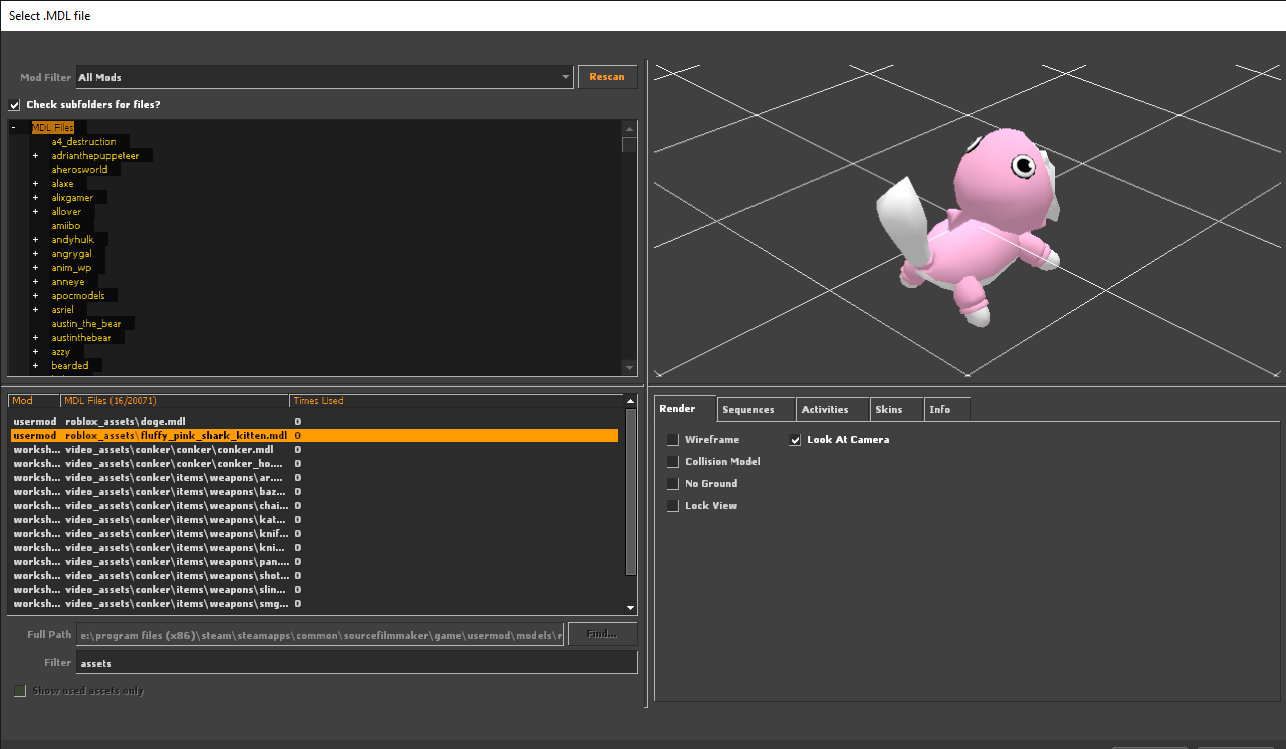Click the folder tree scrollbar down arrow
This screenshot has height=749, width=1286.
point(629,367)
